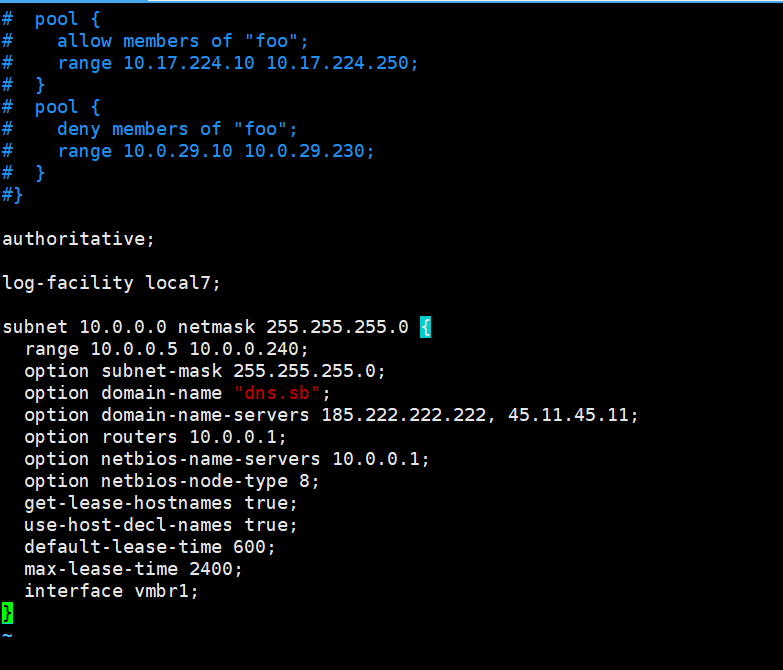Click log-facility local7 line
Viewport: 783px width, 670px height.
pos(111,283)
